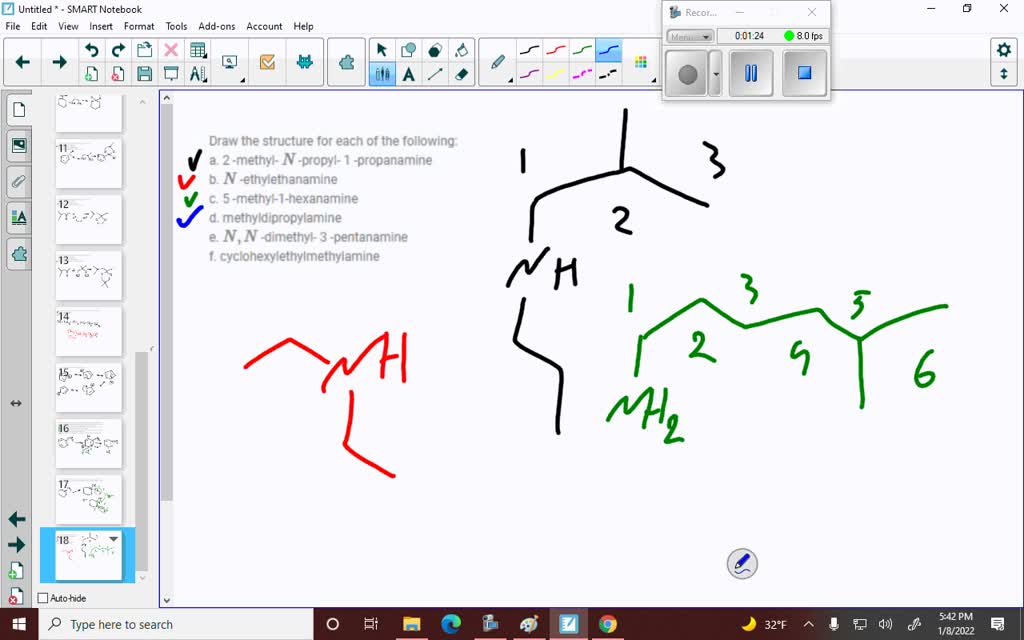Click the floating pen tool badge

(x=742, y=564)
